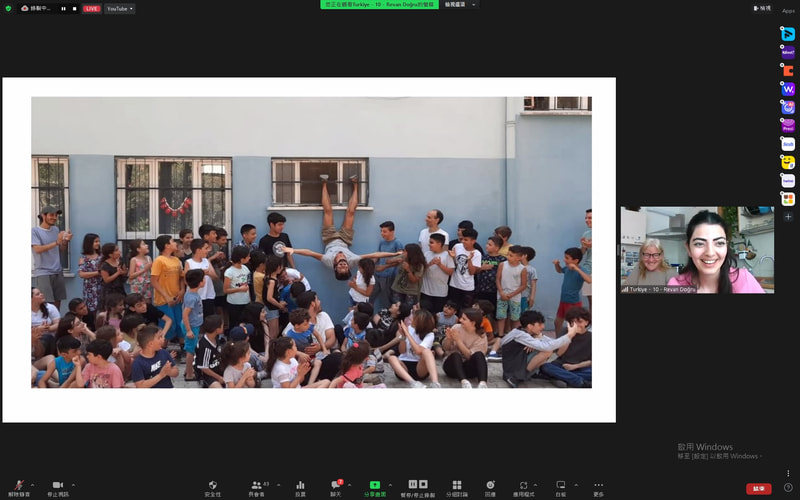Click vertical dots above help icon

click(x=788, y=473)
